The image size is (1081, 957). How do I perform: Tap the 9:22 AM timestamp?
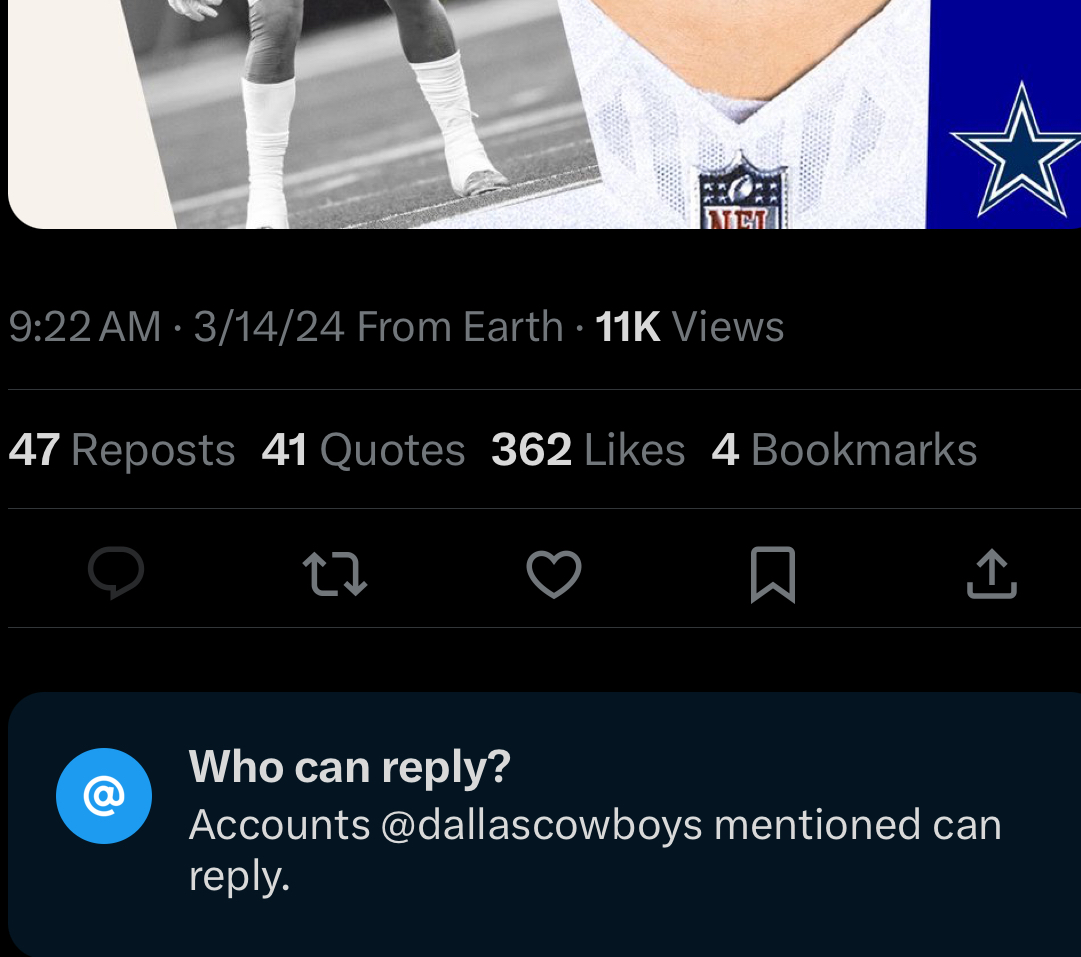(84, 327)
